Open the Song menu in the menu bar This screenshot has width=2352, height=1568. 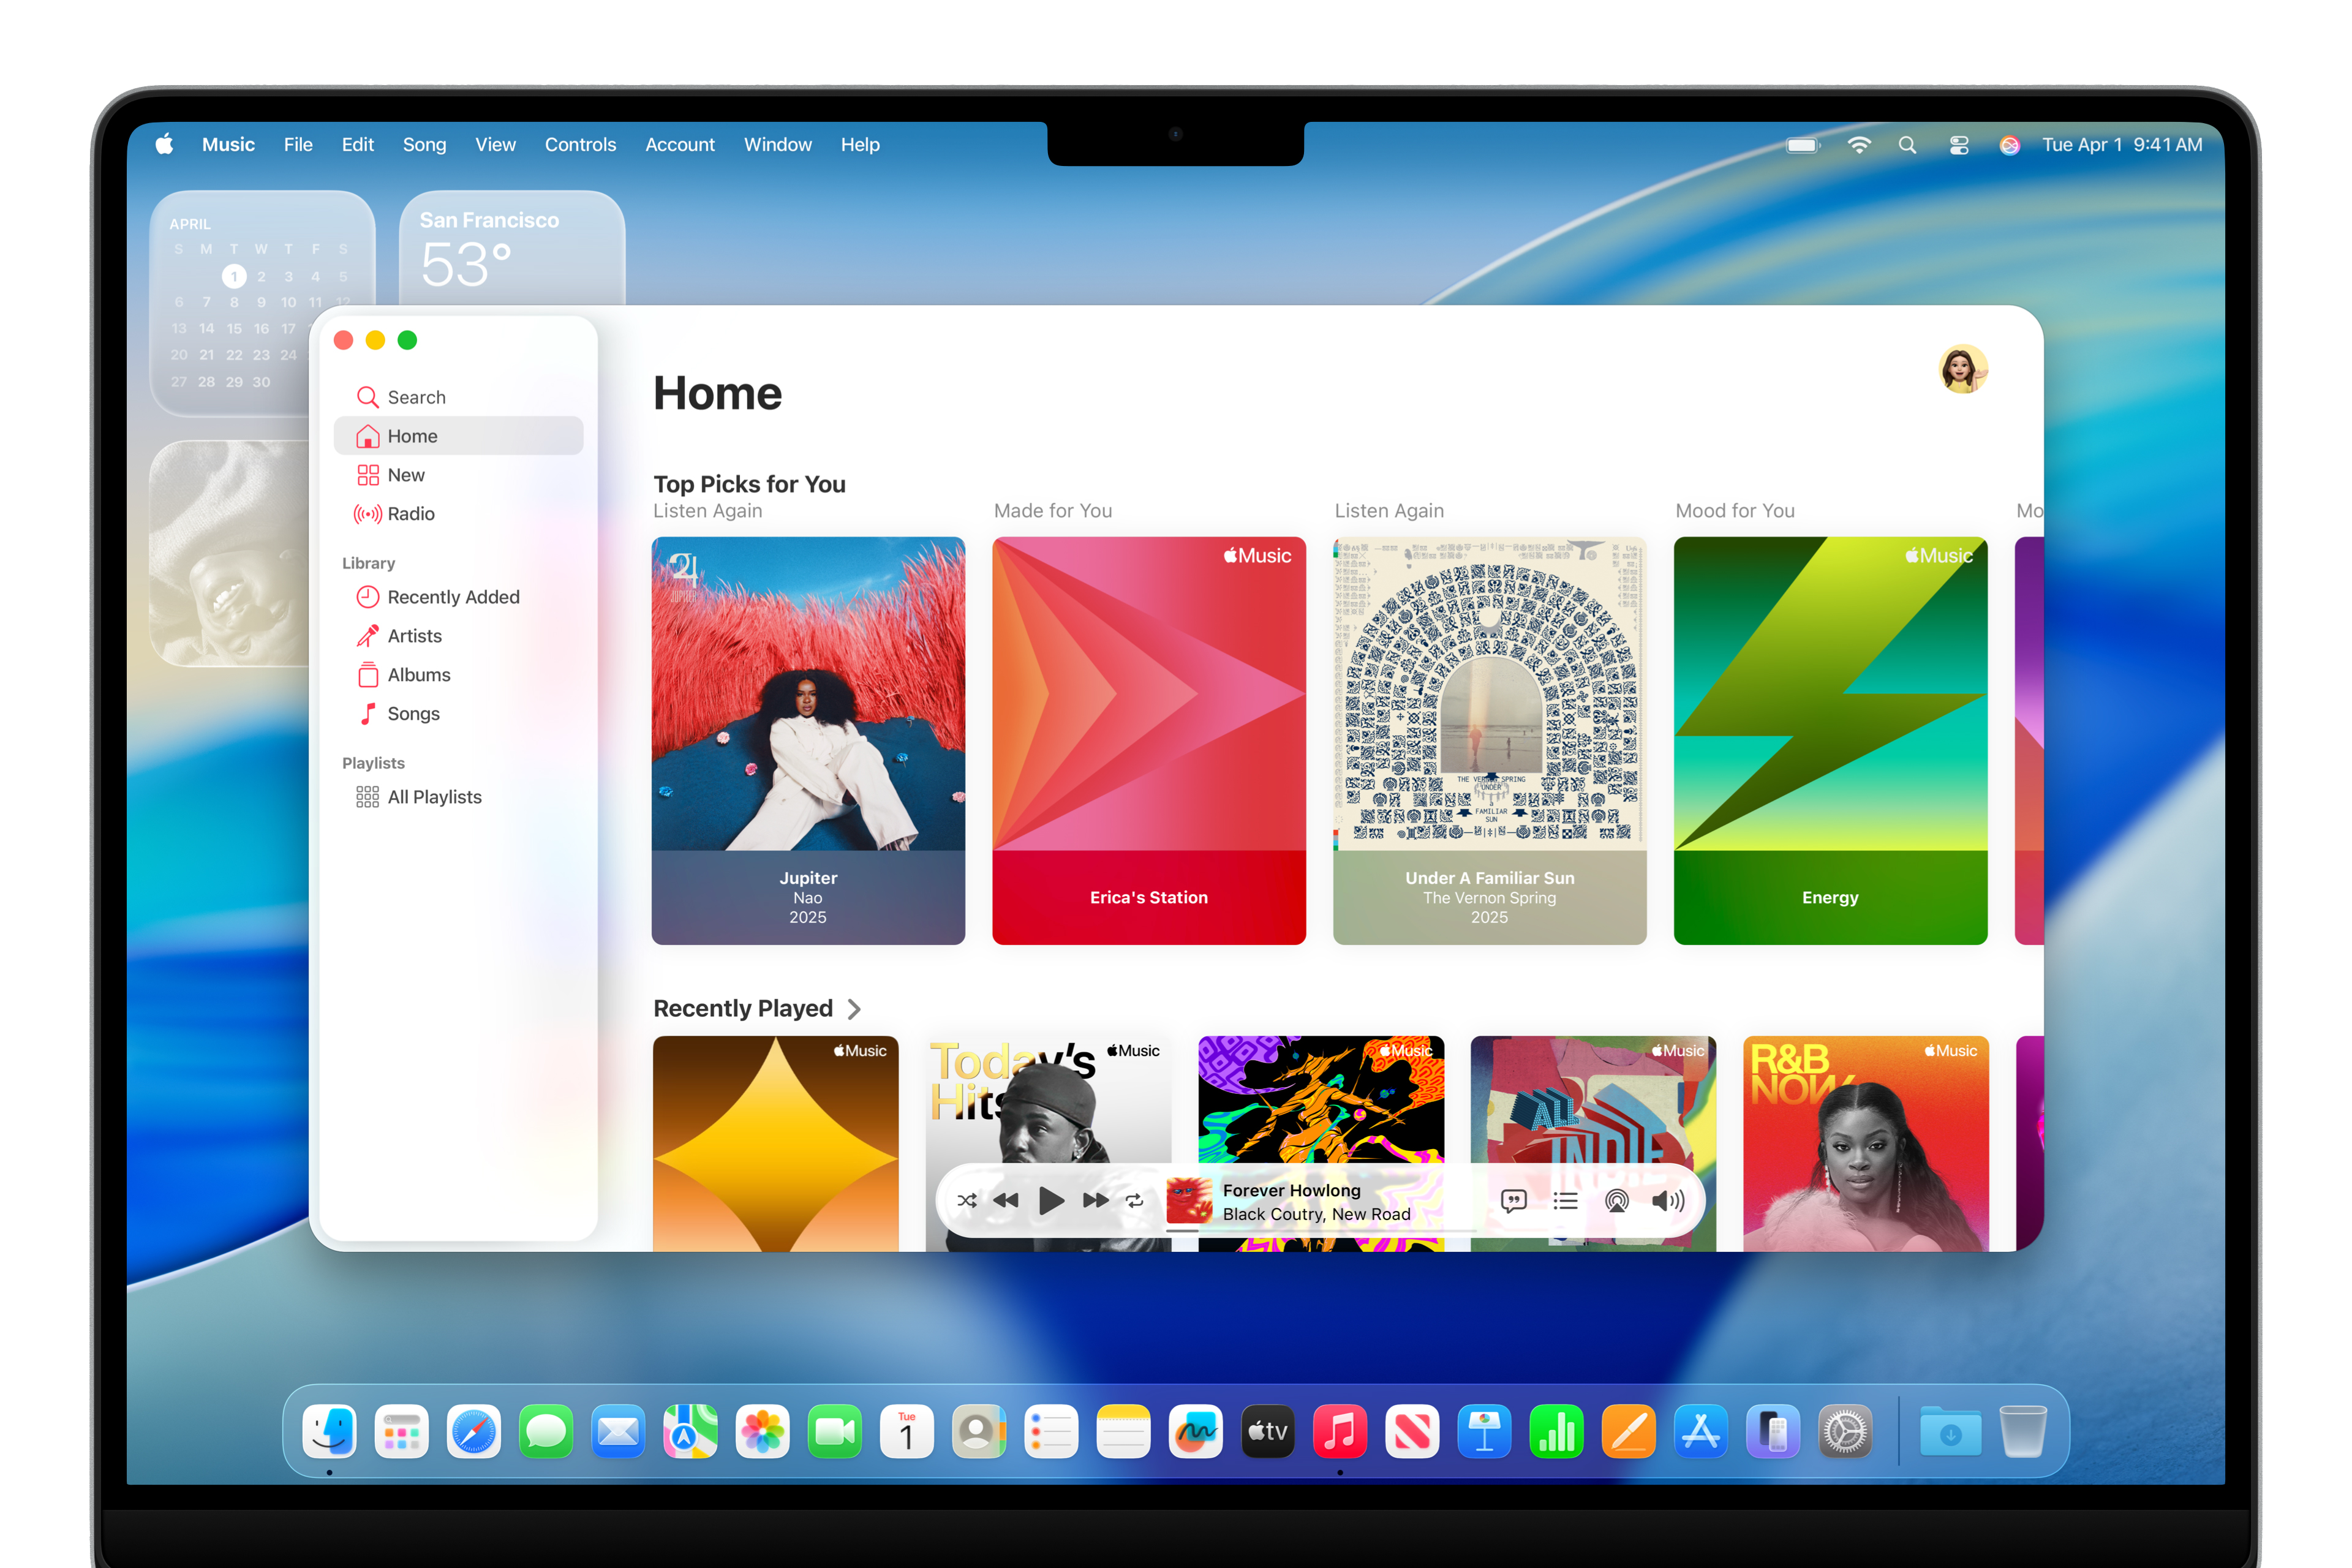tap(424, 144)
